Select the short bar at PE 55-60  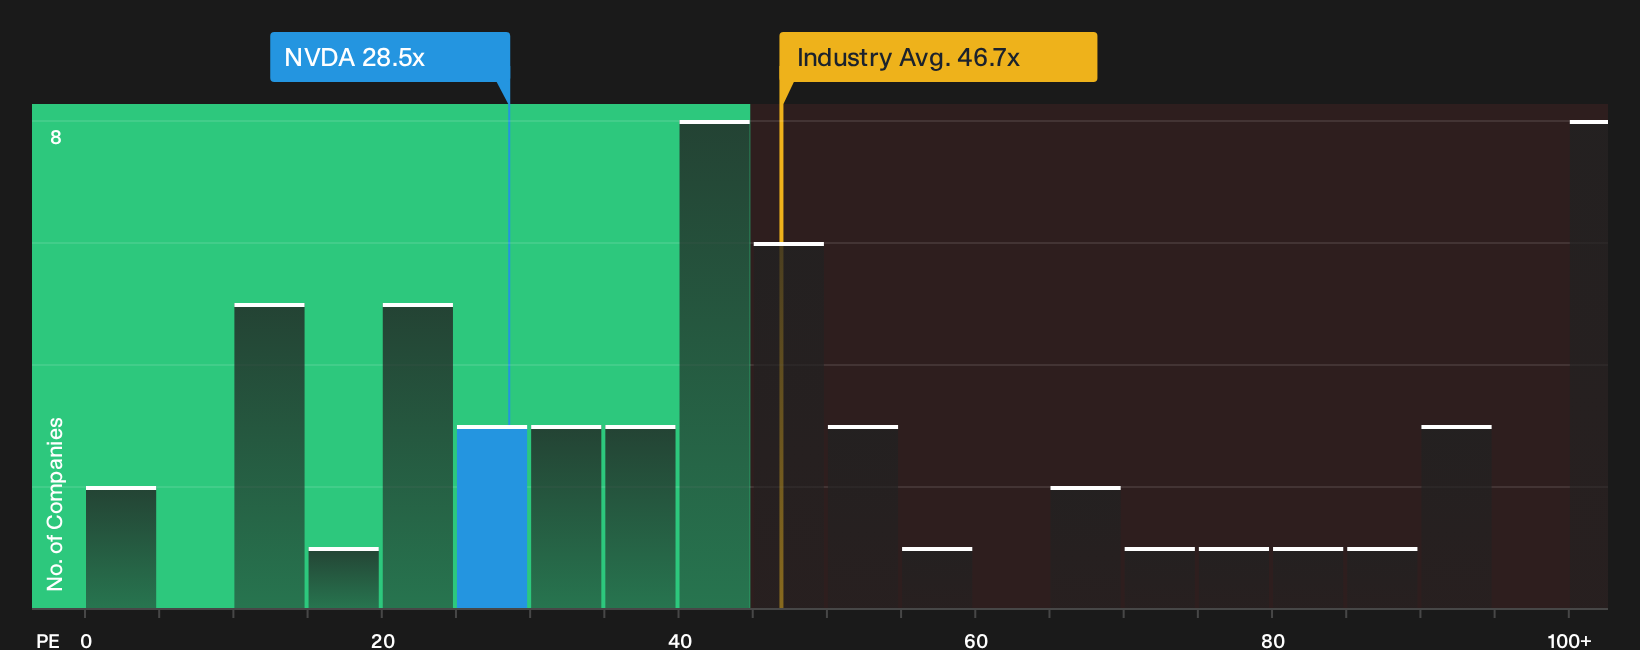(937, 578)
